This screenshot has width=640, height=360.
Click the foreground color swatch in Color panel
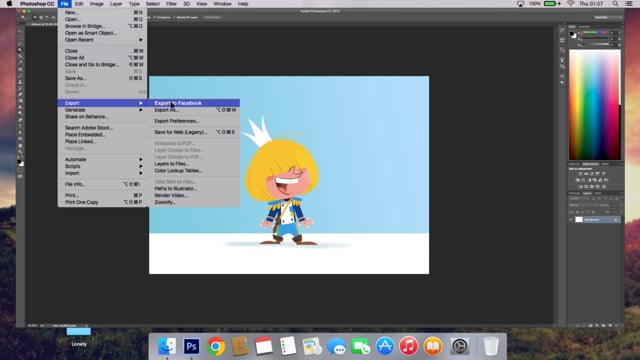[572, 33]
